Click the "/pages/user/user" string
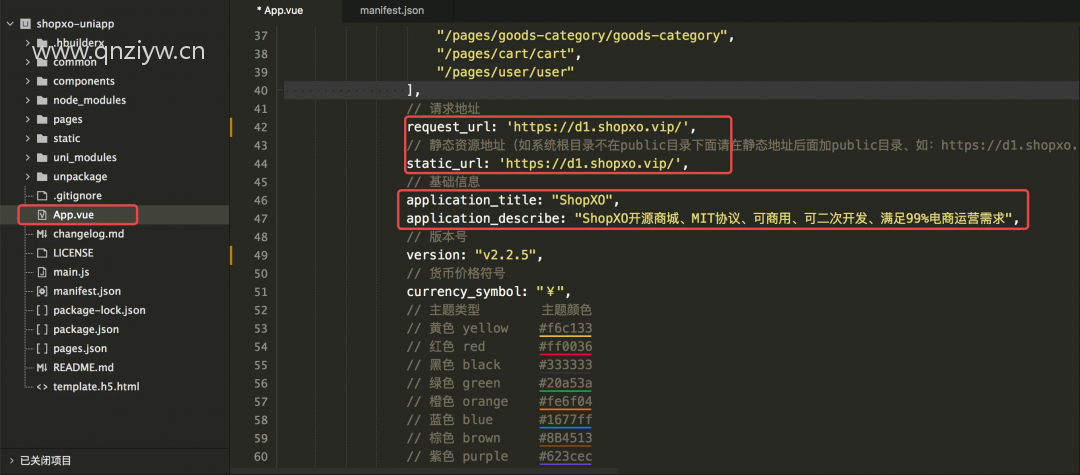 506,72
